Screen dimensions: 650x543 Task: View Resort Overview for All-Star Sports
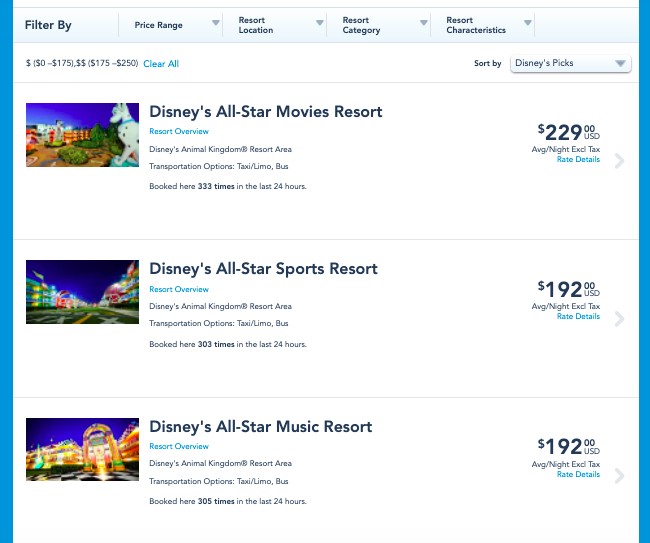click(x=179, y=289)
